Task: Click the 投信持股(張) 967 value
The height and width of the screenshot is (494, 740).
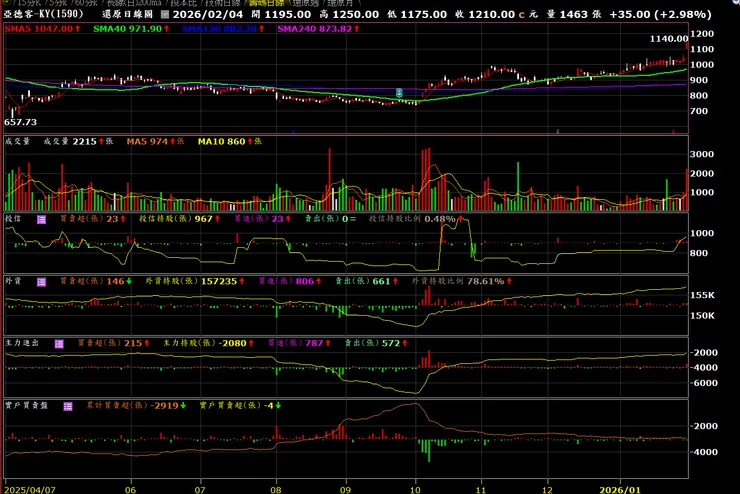Action: point(203,219)
